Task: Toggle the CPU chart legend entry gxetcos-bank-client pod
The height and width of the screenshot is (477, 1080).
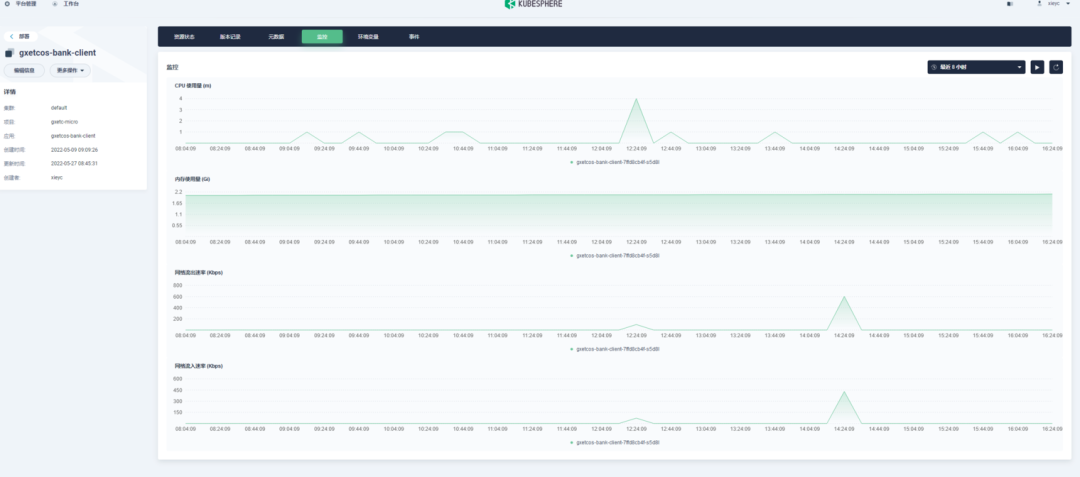Action: [615, 162]
